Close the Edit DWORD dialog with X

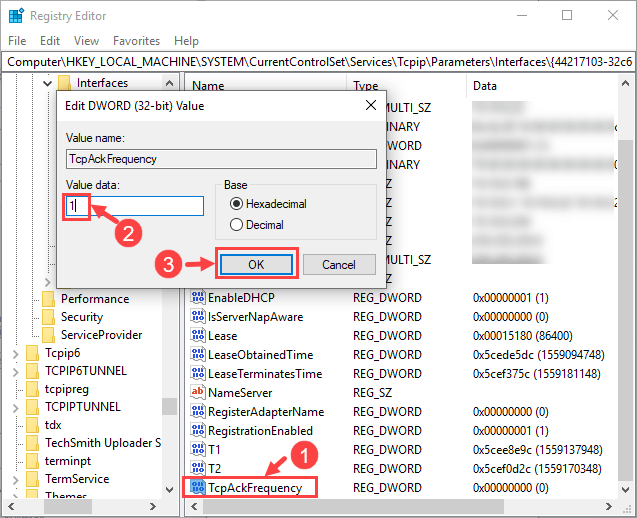370,106
